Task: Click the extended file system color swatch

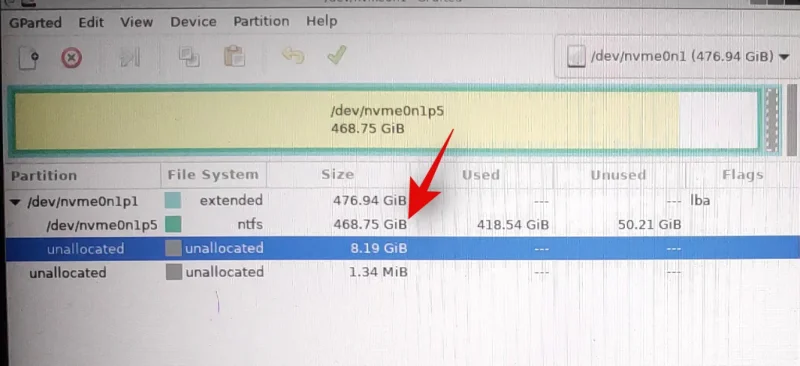Action: pyautogui.click(x=173, y=201)
